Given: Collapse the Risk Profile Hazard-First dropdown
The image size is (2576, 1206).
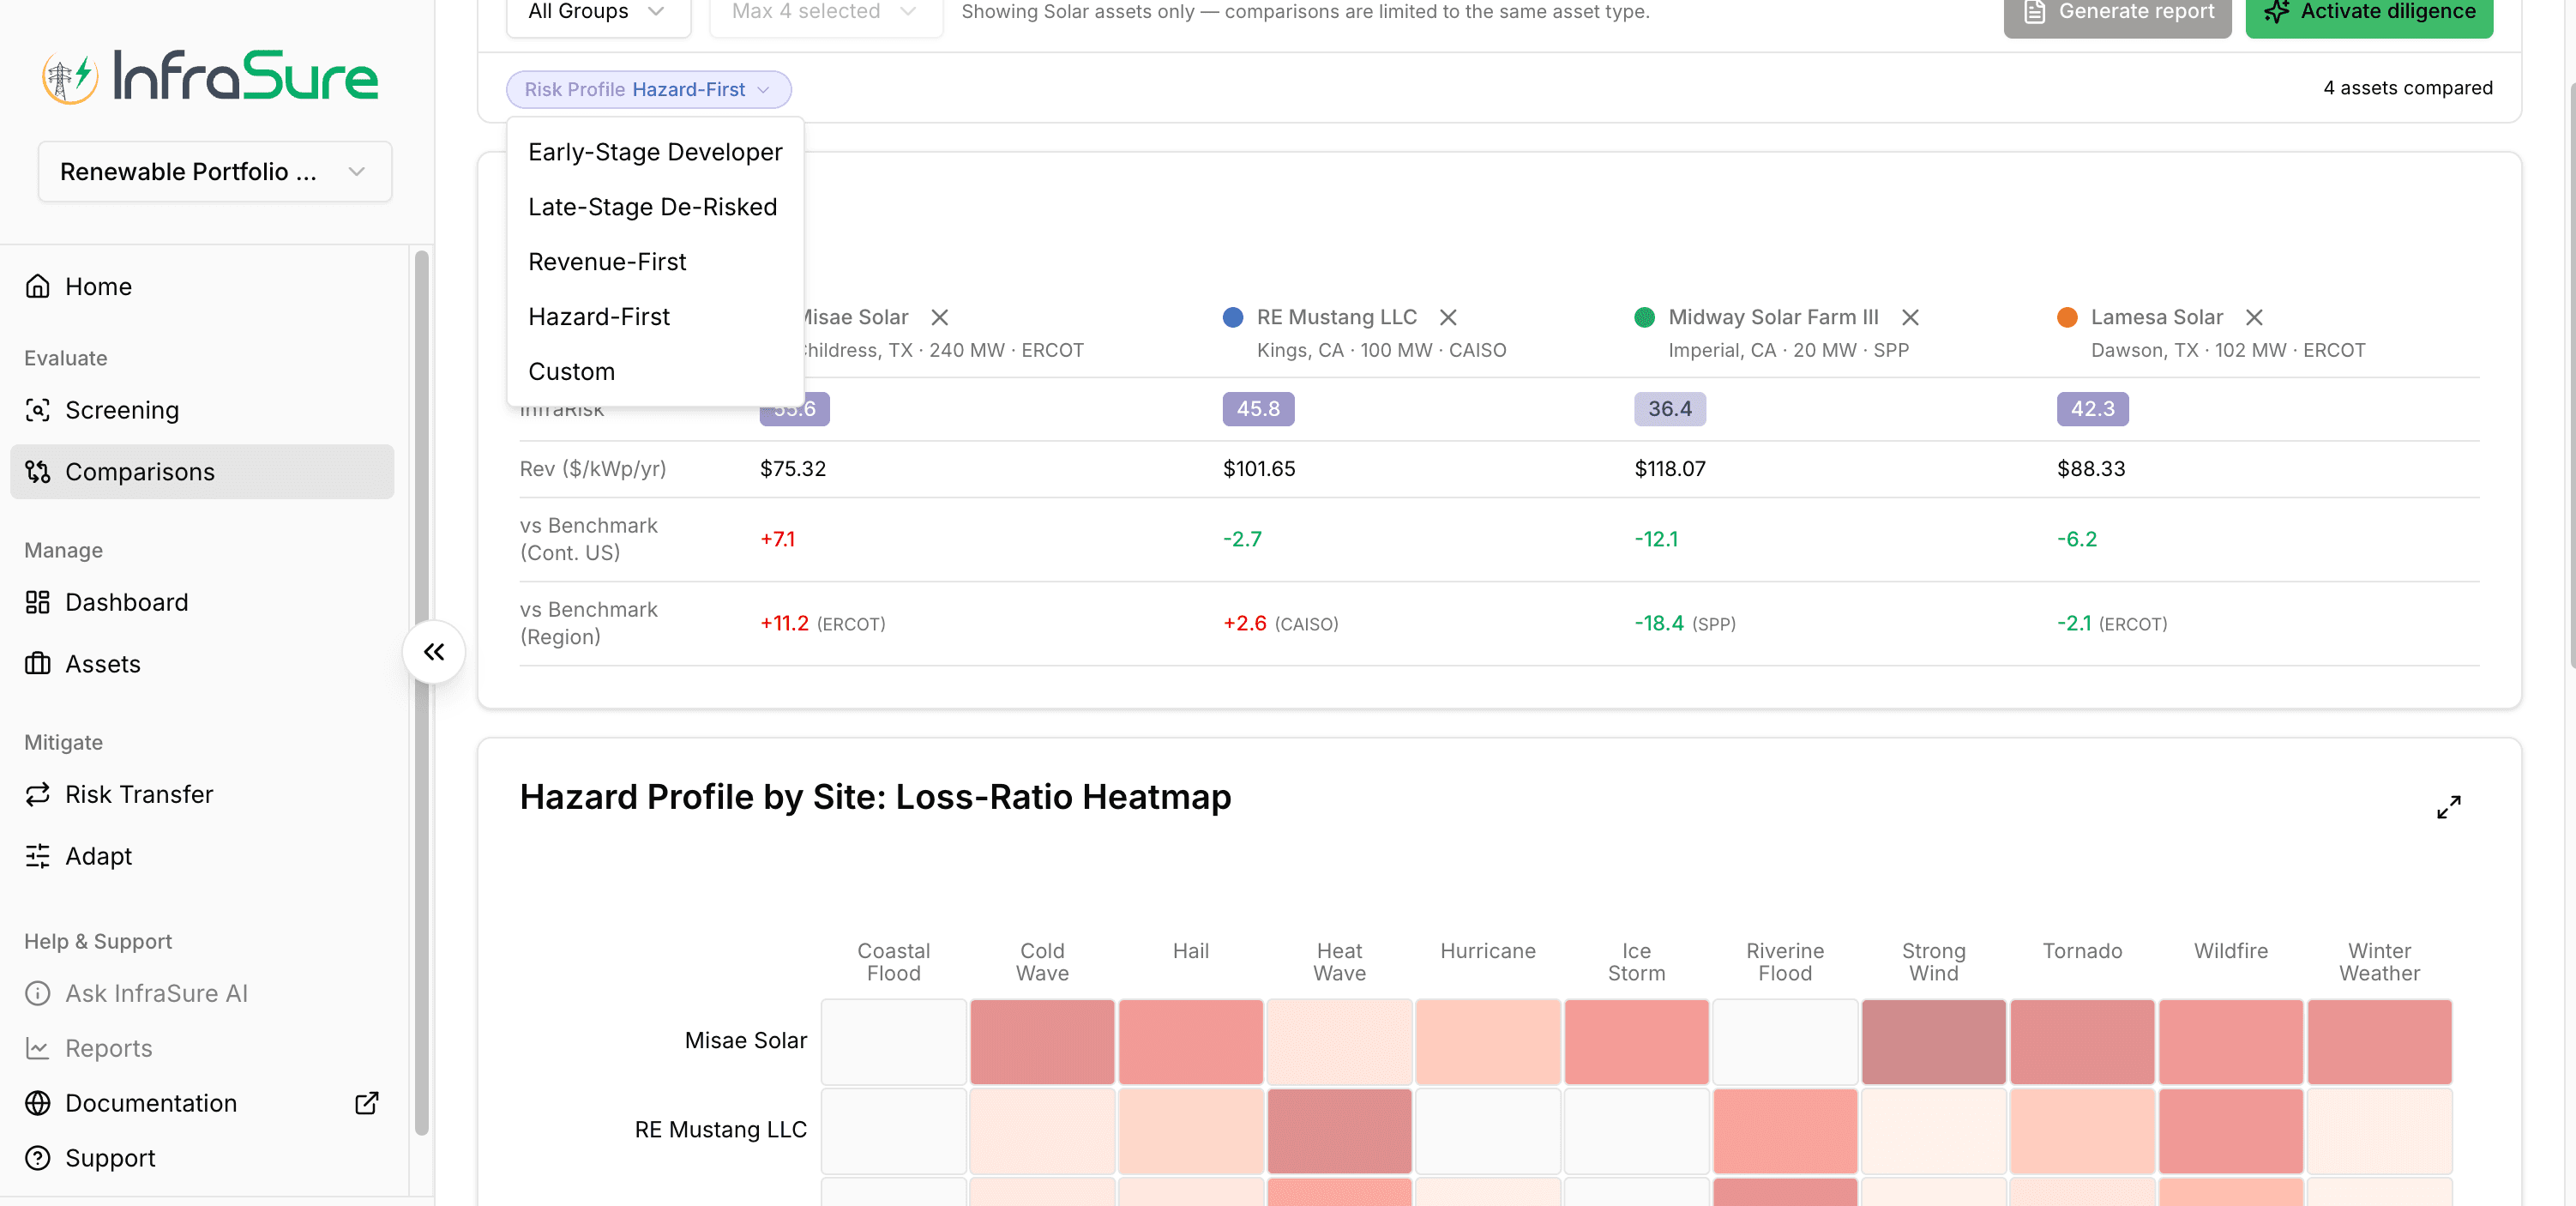Looking at the screenshot, I should [x=648, y=90].
